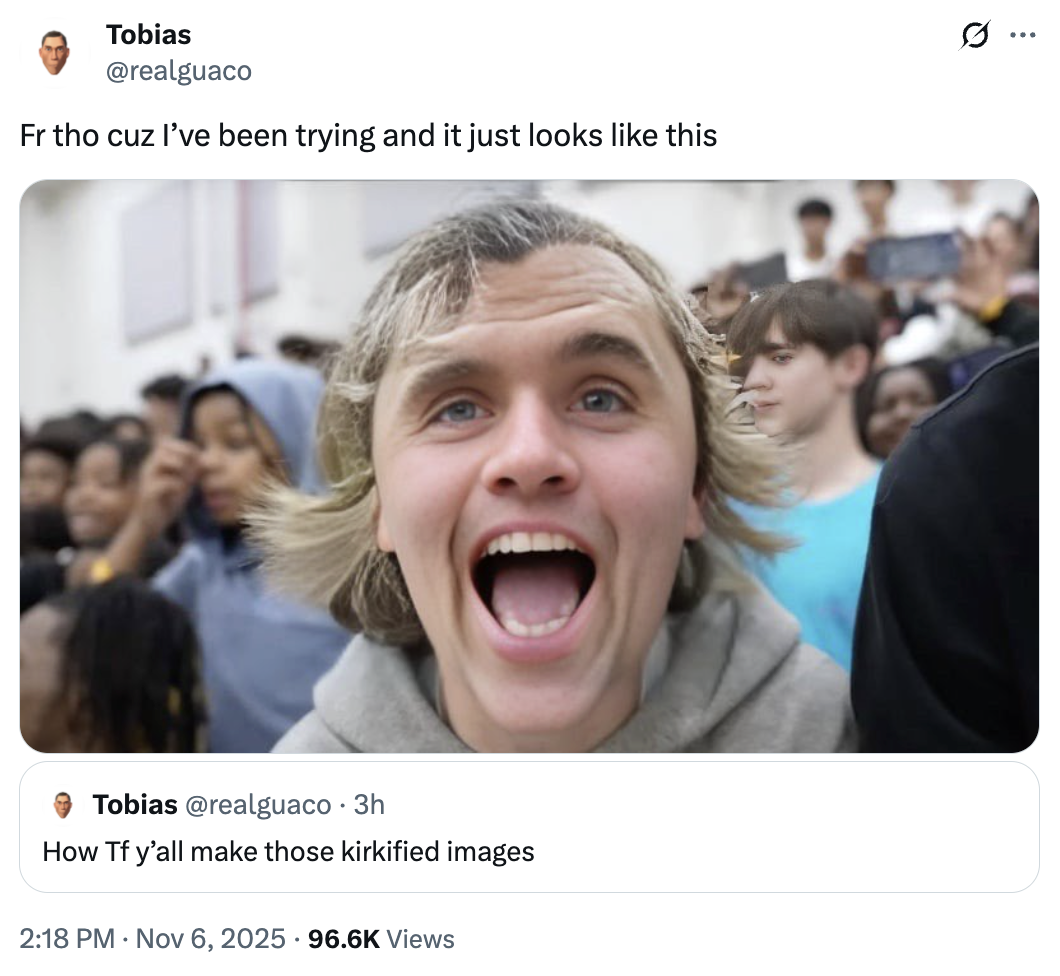
Task: Click the raised phone in the photo background
Action: (x=912, y=255)
